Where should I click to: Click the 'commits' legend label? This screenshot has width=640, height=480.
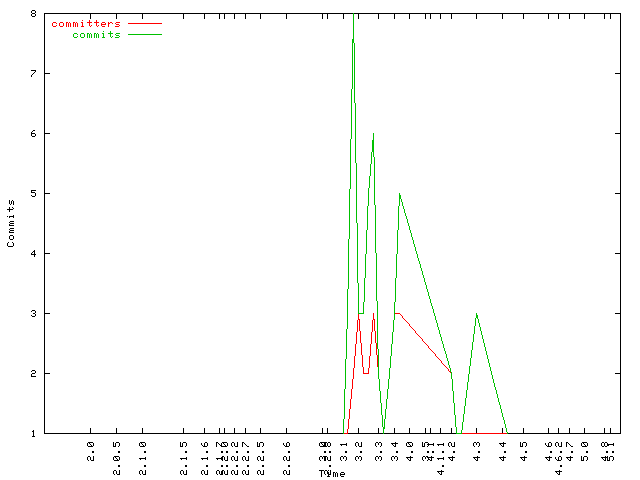[96, 35]
